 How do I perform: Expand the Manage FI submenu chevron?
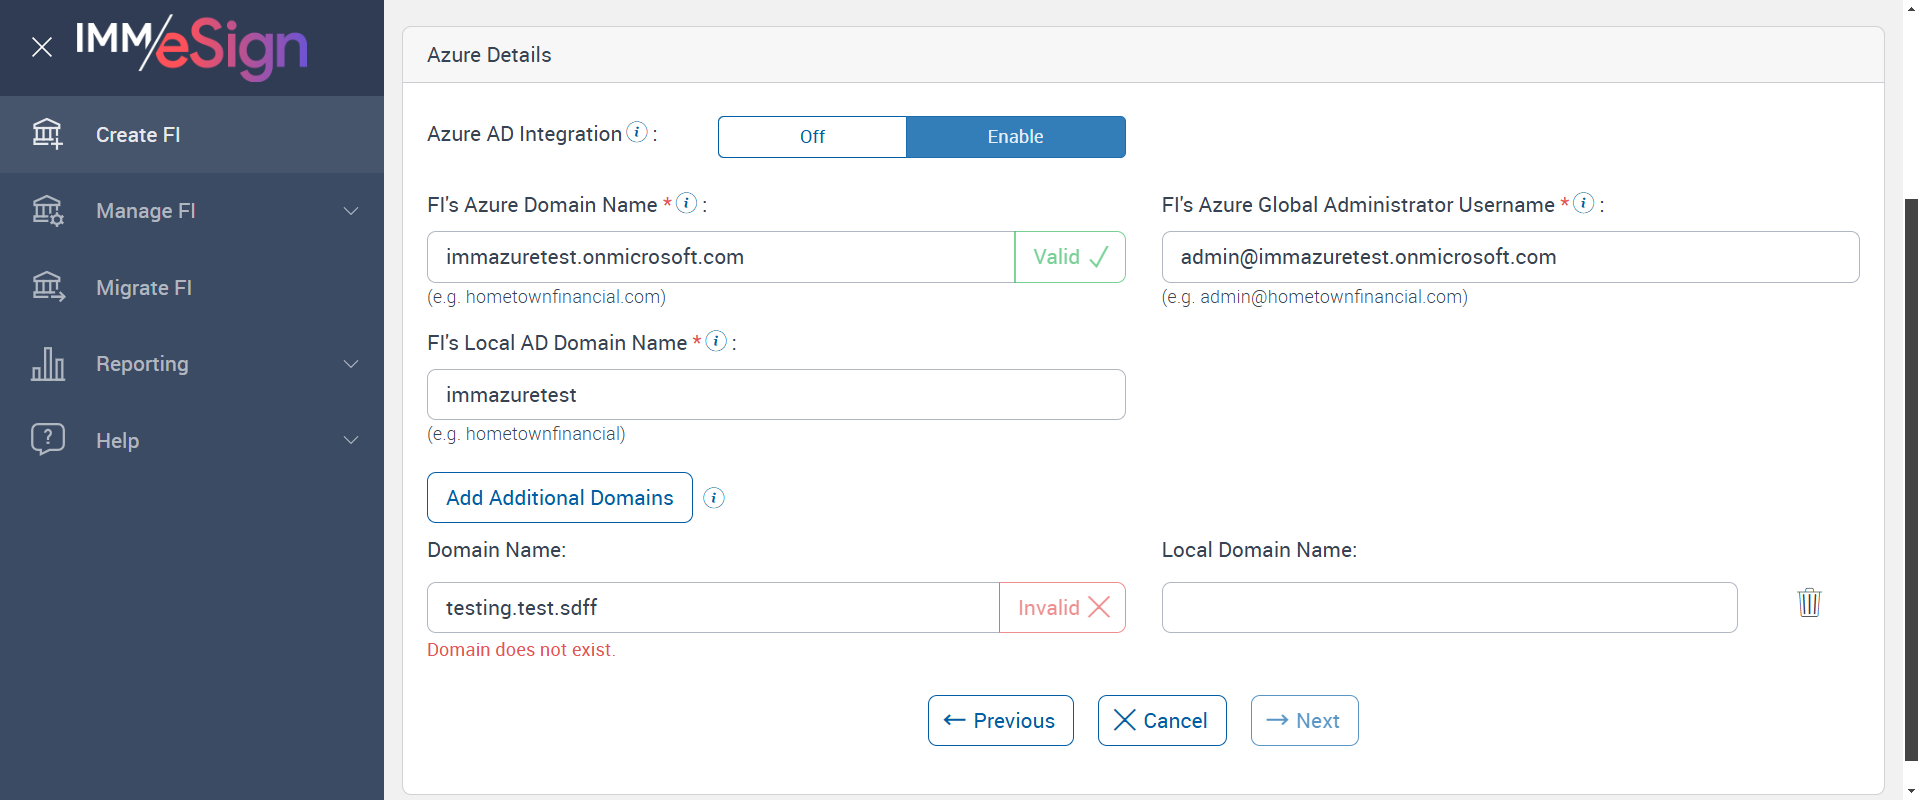click(x=351, y=211)
